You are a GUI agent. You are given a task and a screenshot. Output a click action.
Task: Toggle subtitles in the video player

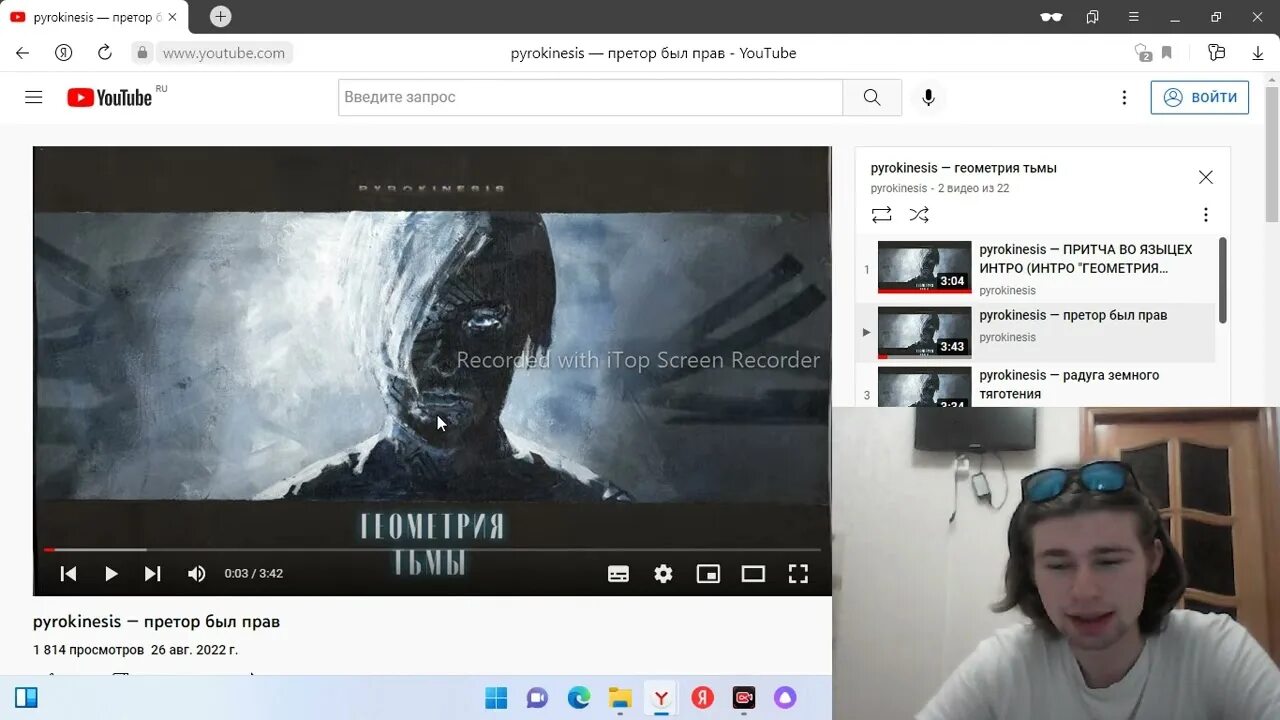point(619,574)
